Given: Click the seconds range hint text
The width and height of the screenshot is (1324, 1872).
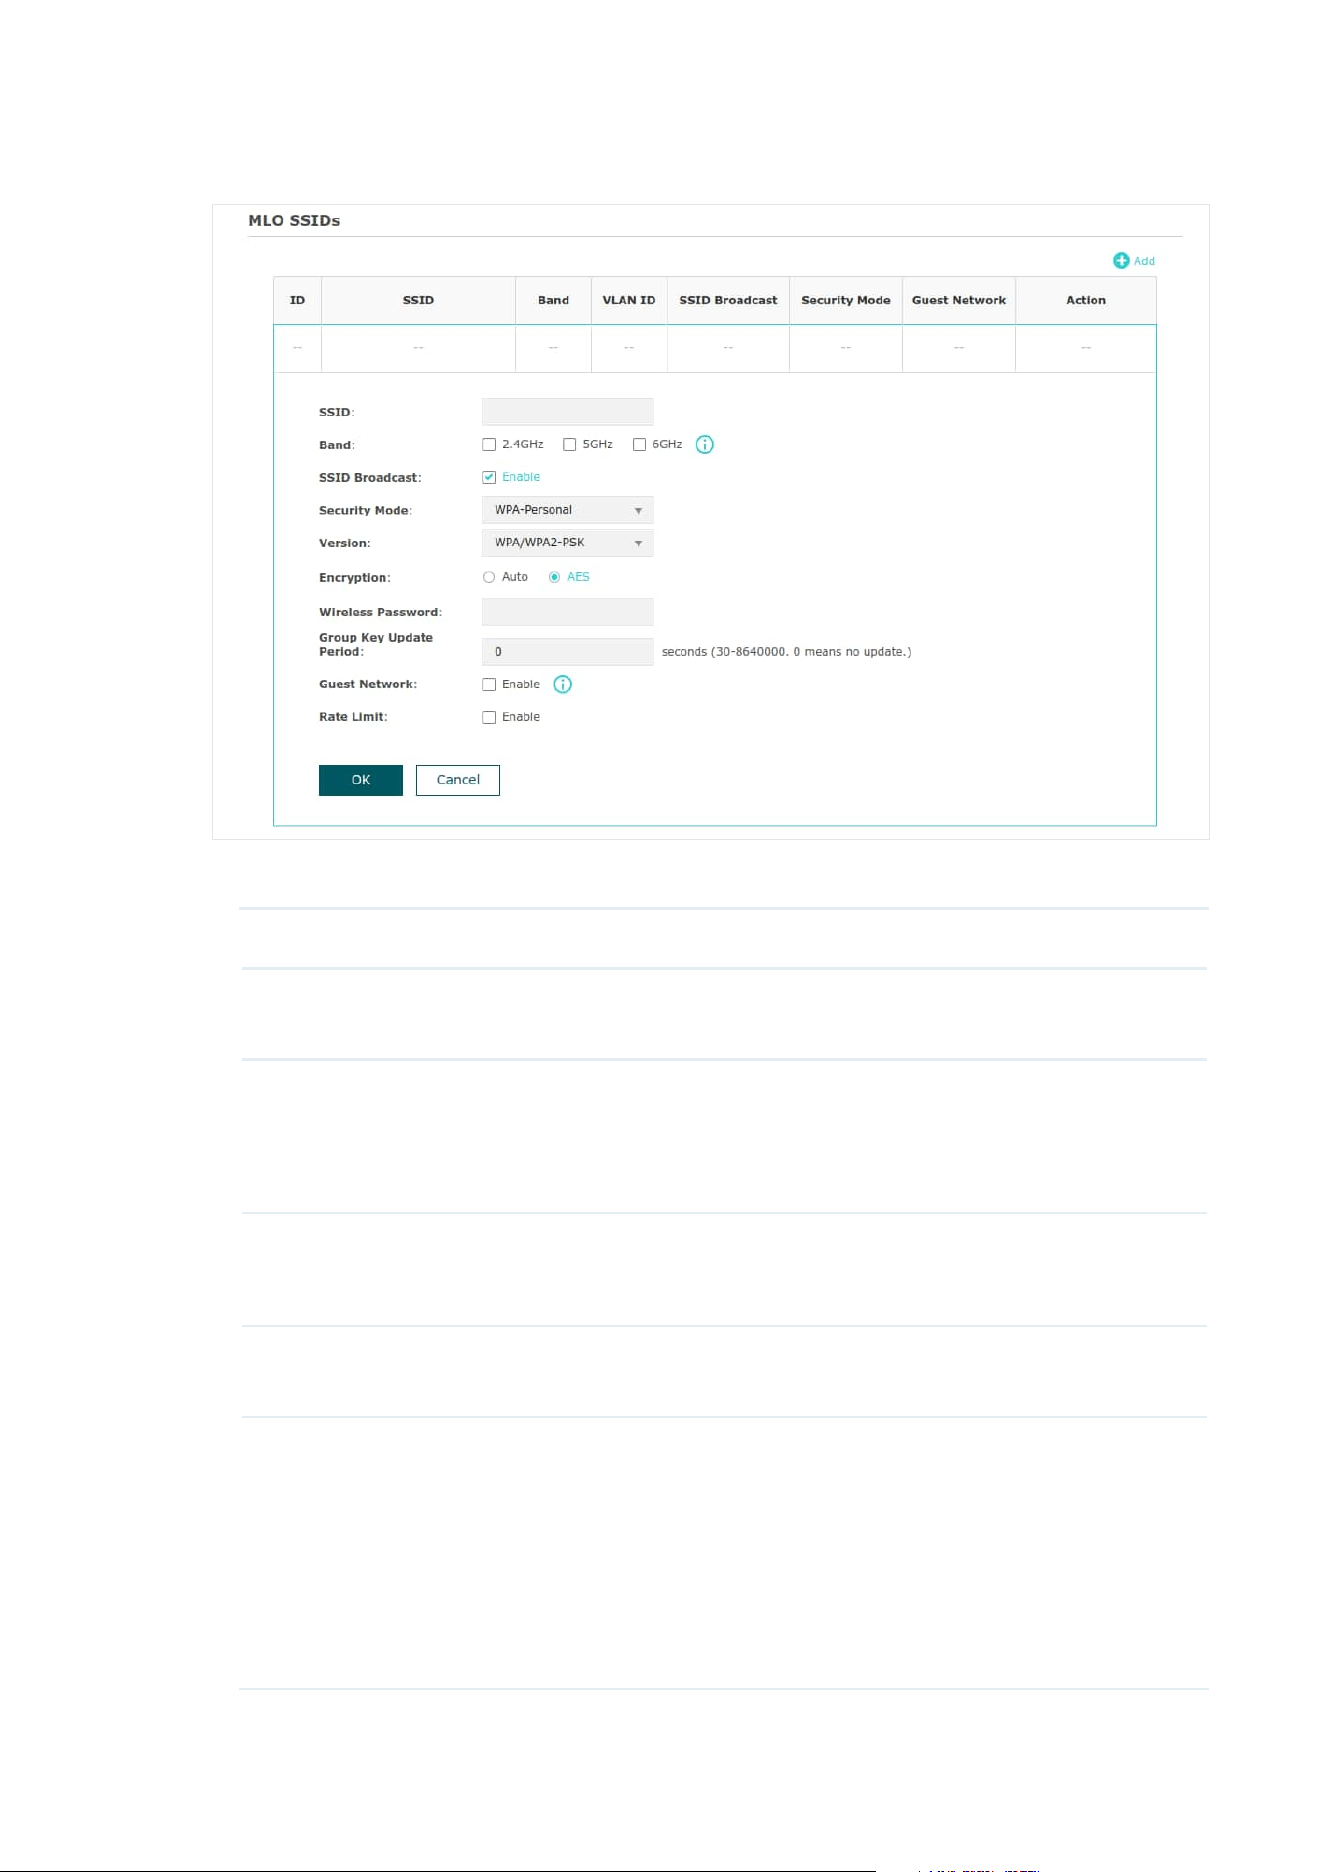Looking at the screenshot, I should coord(786,652).
